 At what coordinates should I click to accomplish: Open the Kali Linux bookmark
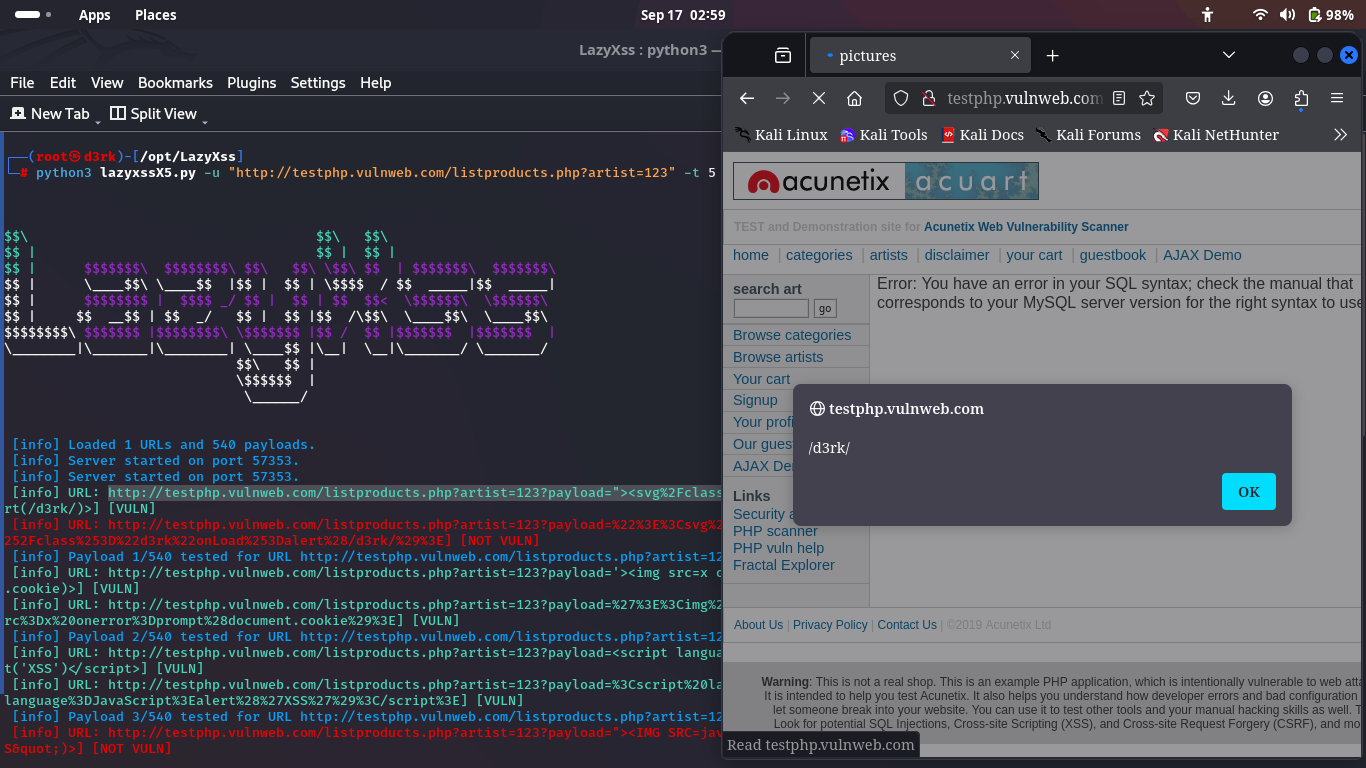point(781,134)
